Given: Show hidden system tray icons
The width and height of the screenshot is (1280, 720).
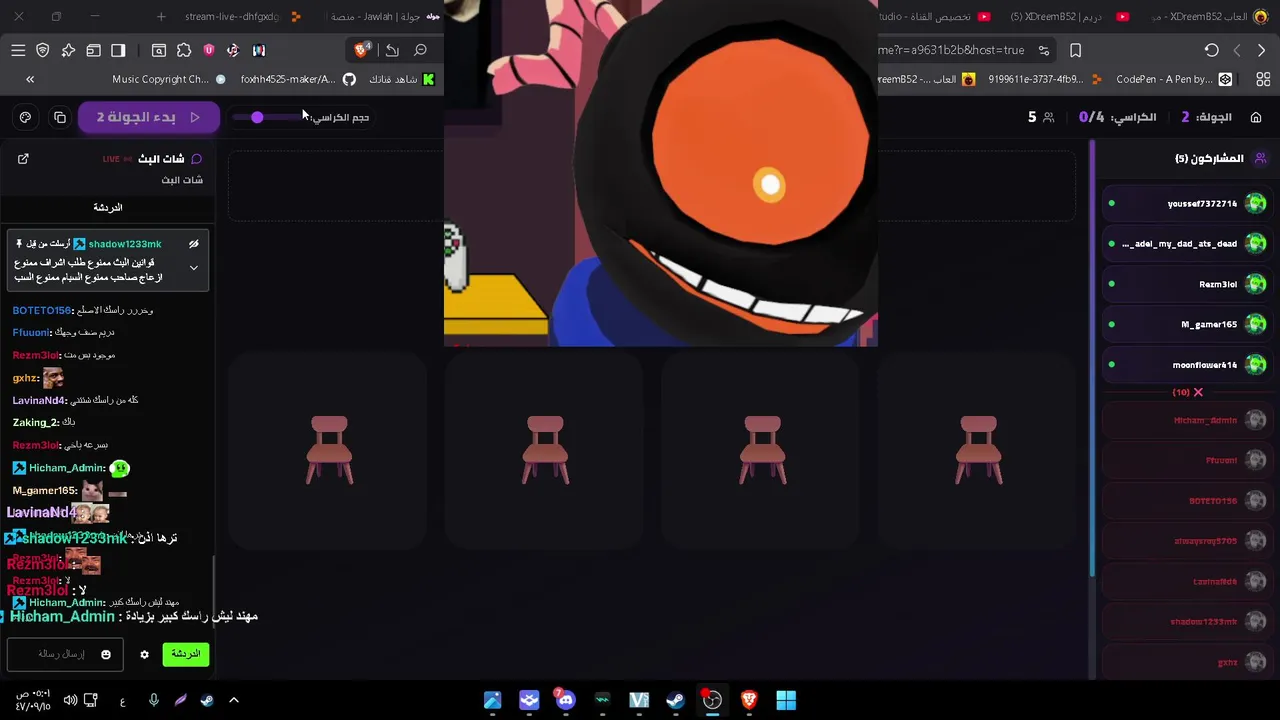Looking at the screenshot, I should click(x=234, y=700).
